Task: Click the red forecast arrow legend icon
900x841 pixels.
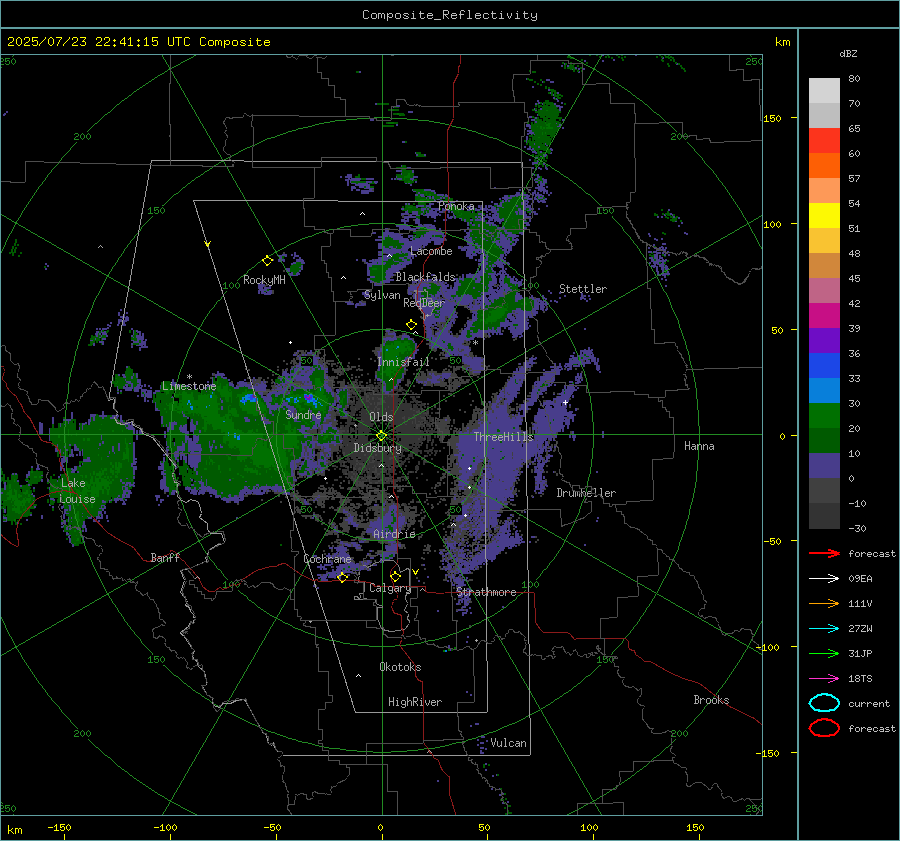Action: tap(824, 553)
